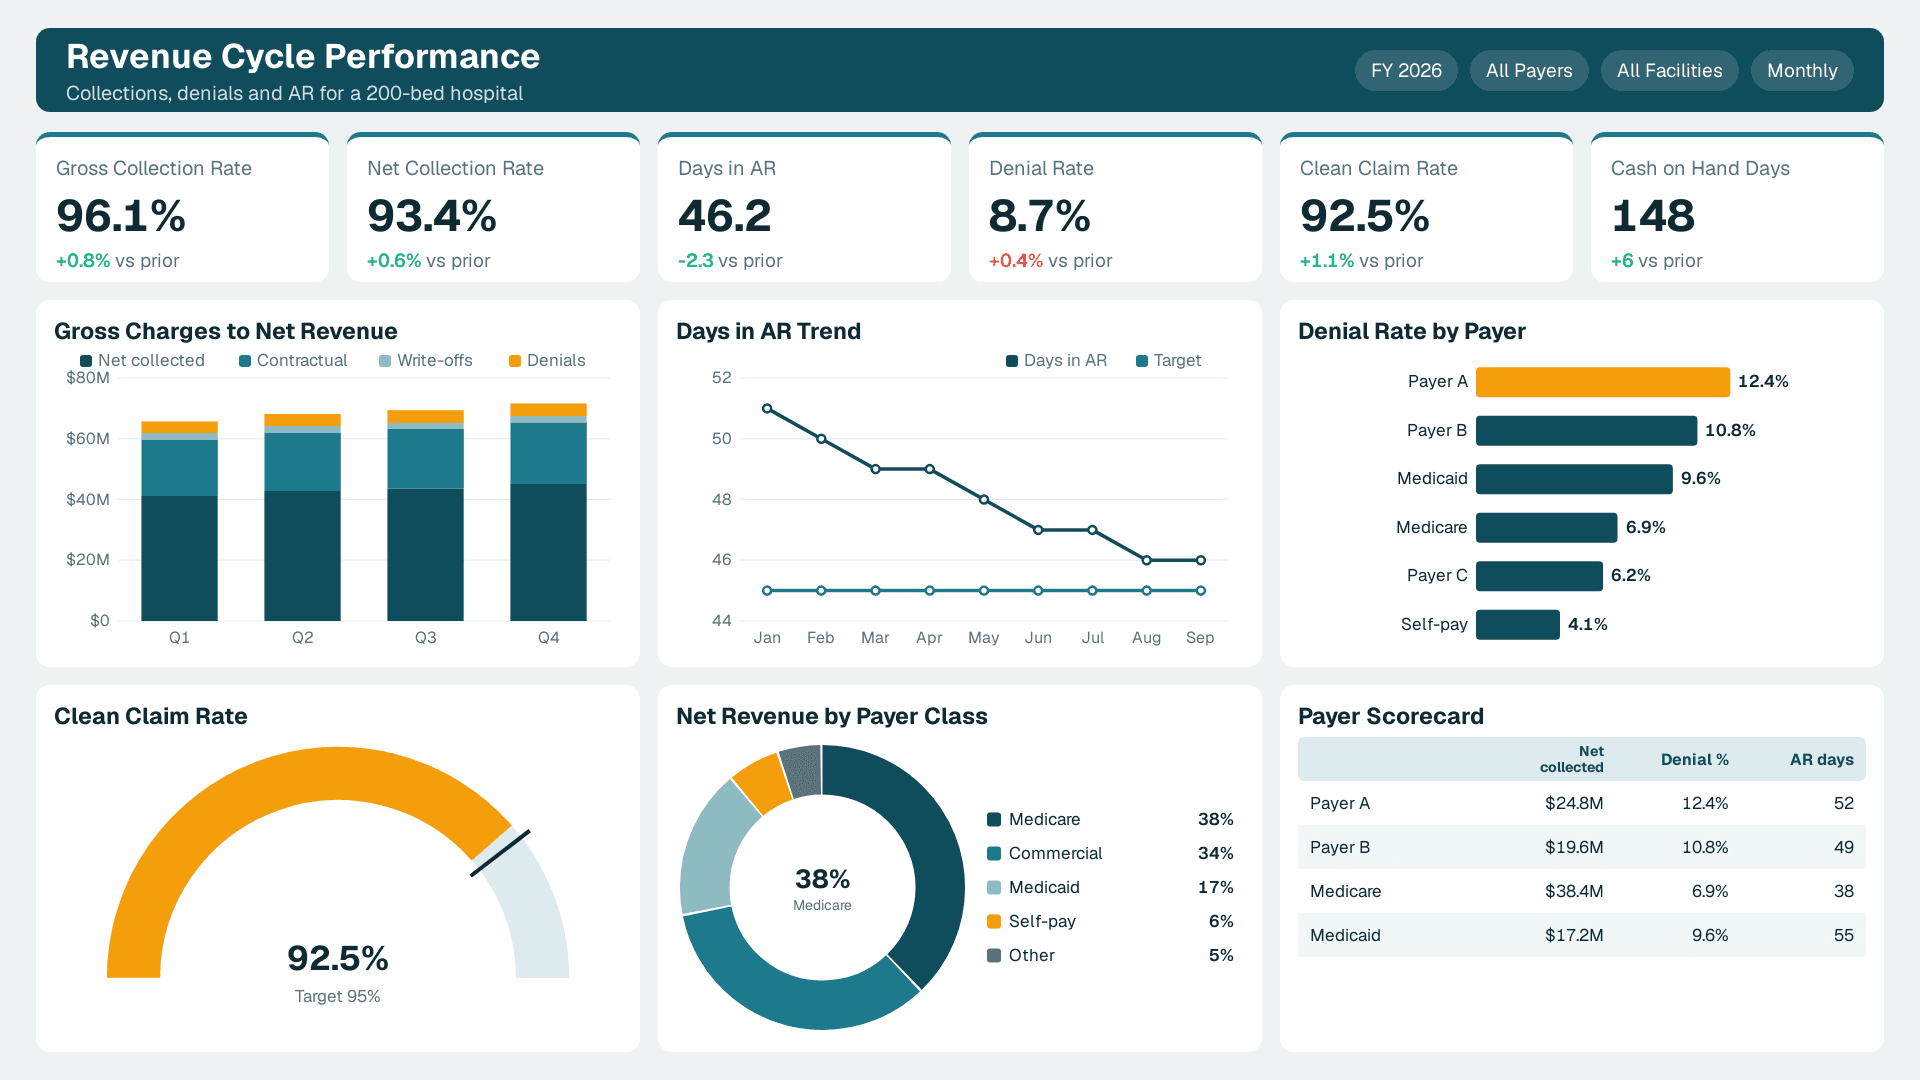The image size is (1920, 1080).
Task: Click the Medicaid legend entry in donut chart
Action: coord(1110,887)
